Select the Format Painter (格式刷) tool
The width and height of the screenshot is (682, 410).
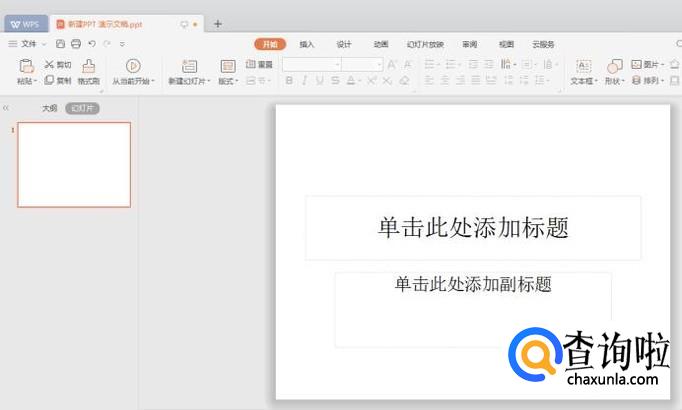tap(88, 66)
